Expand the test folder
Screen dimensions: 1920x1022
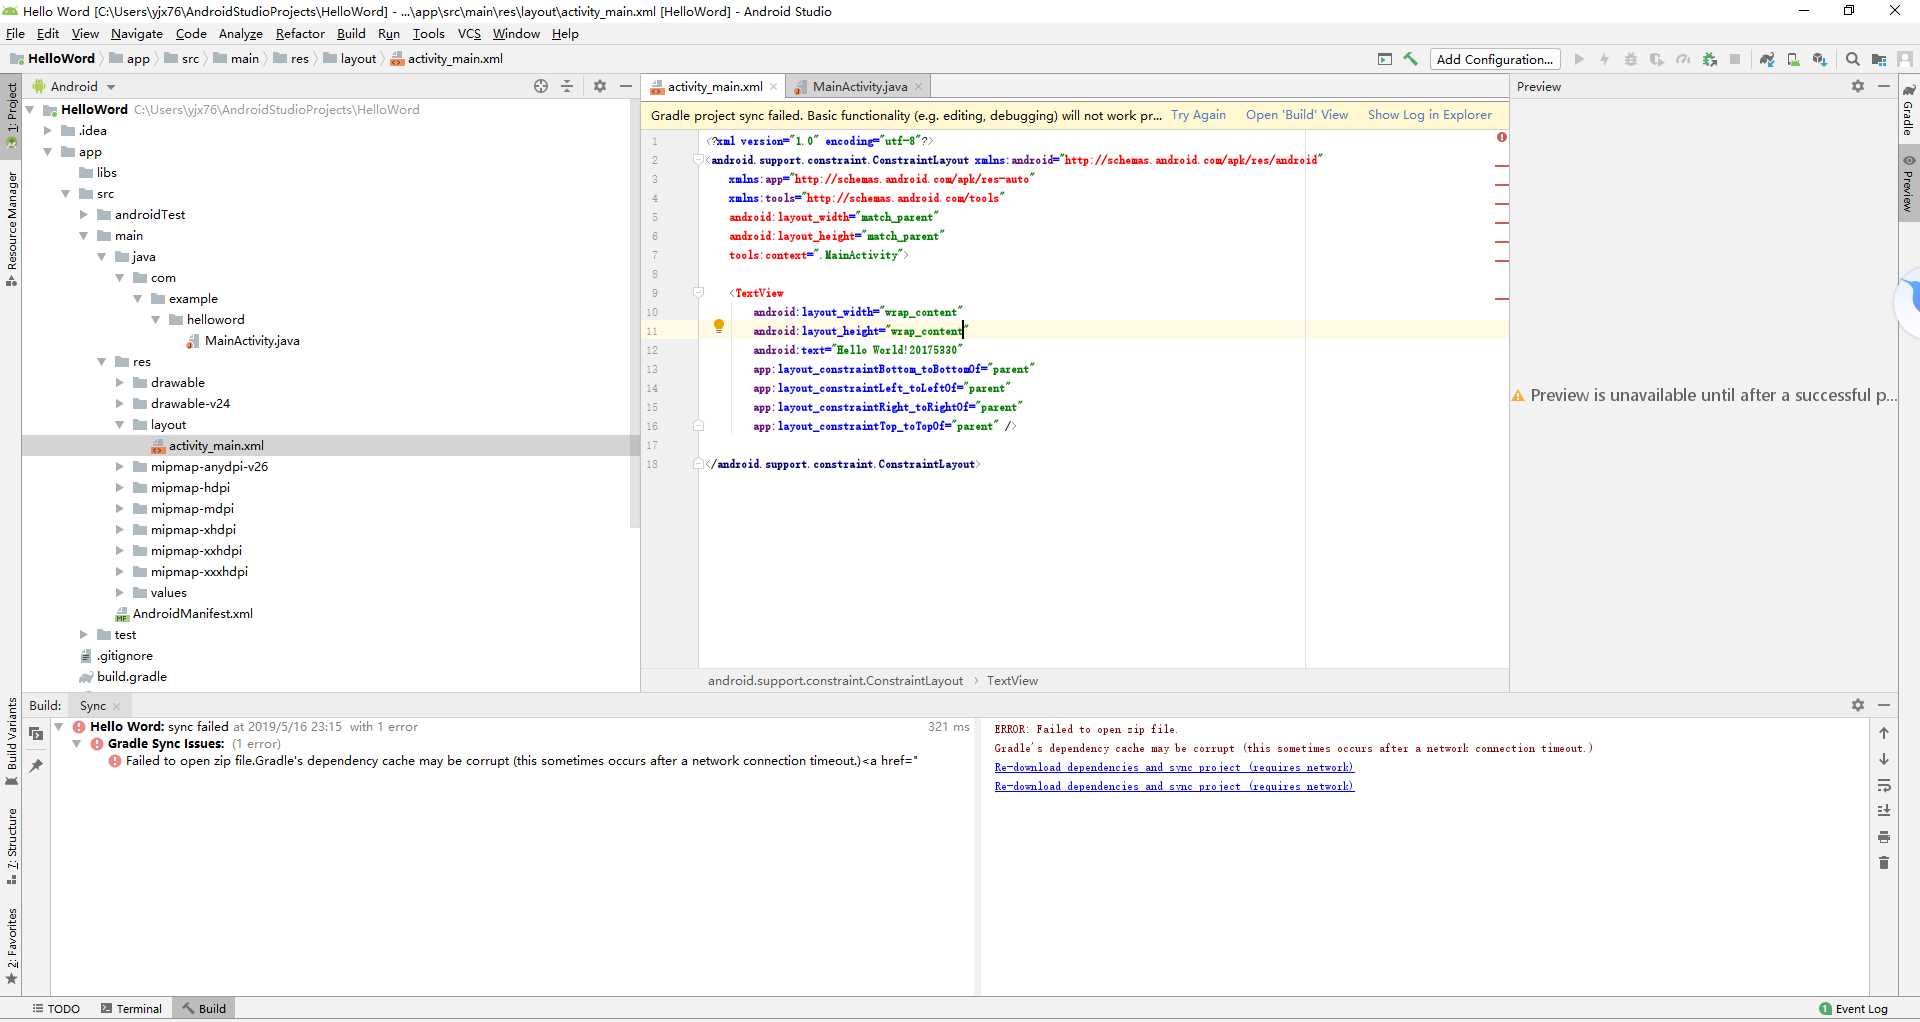(83, 634)
